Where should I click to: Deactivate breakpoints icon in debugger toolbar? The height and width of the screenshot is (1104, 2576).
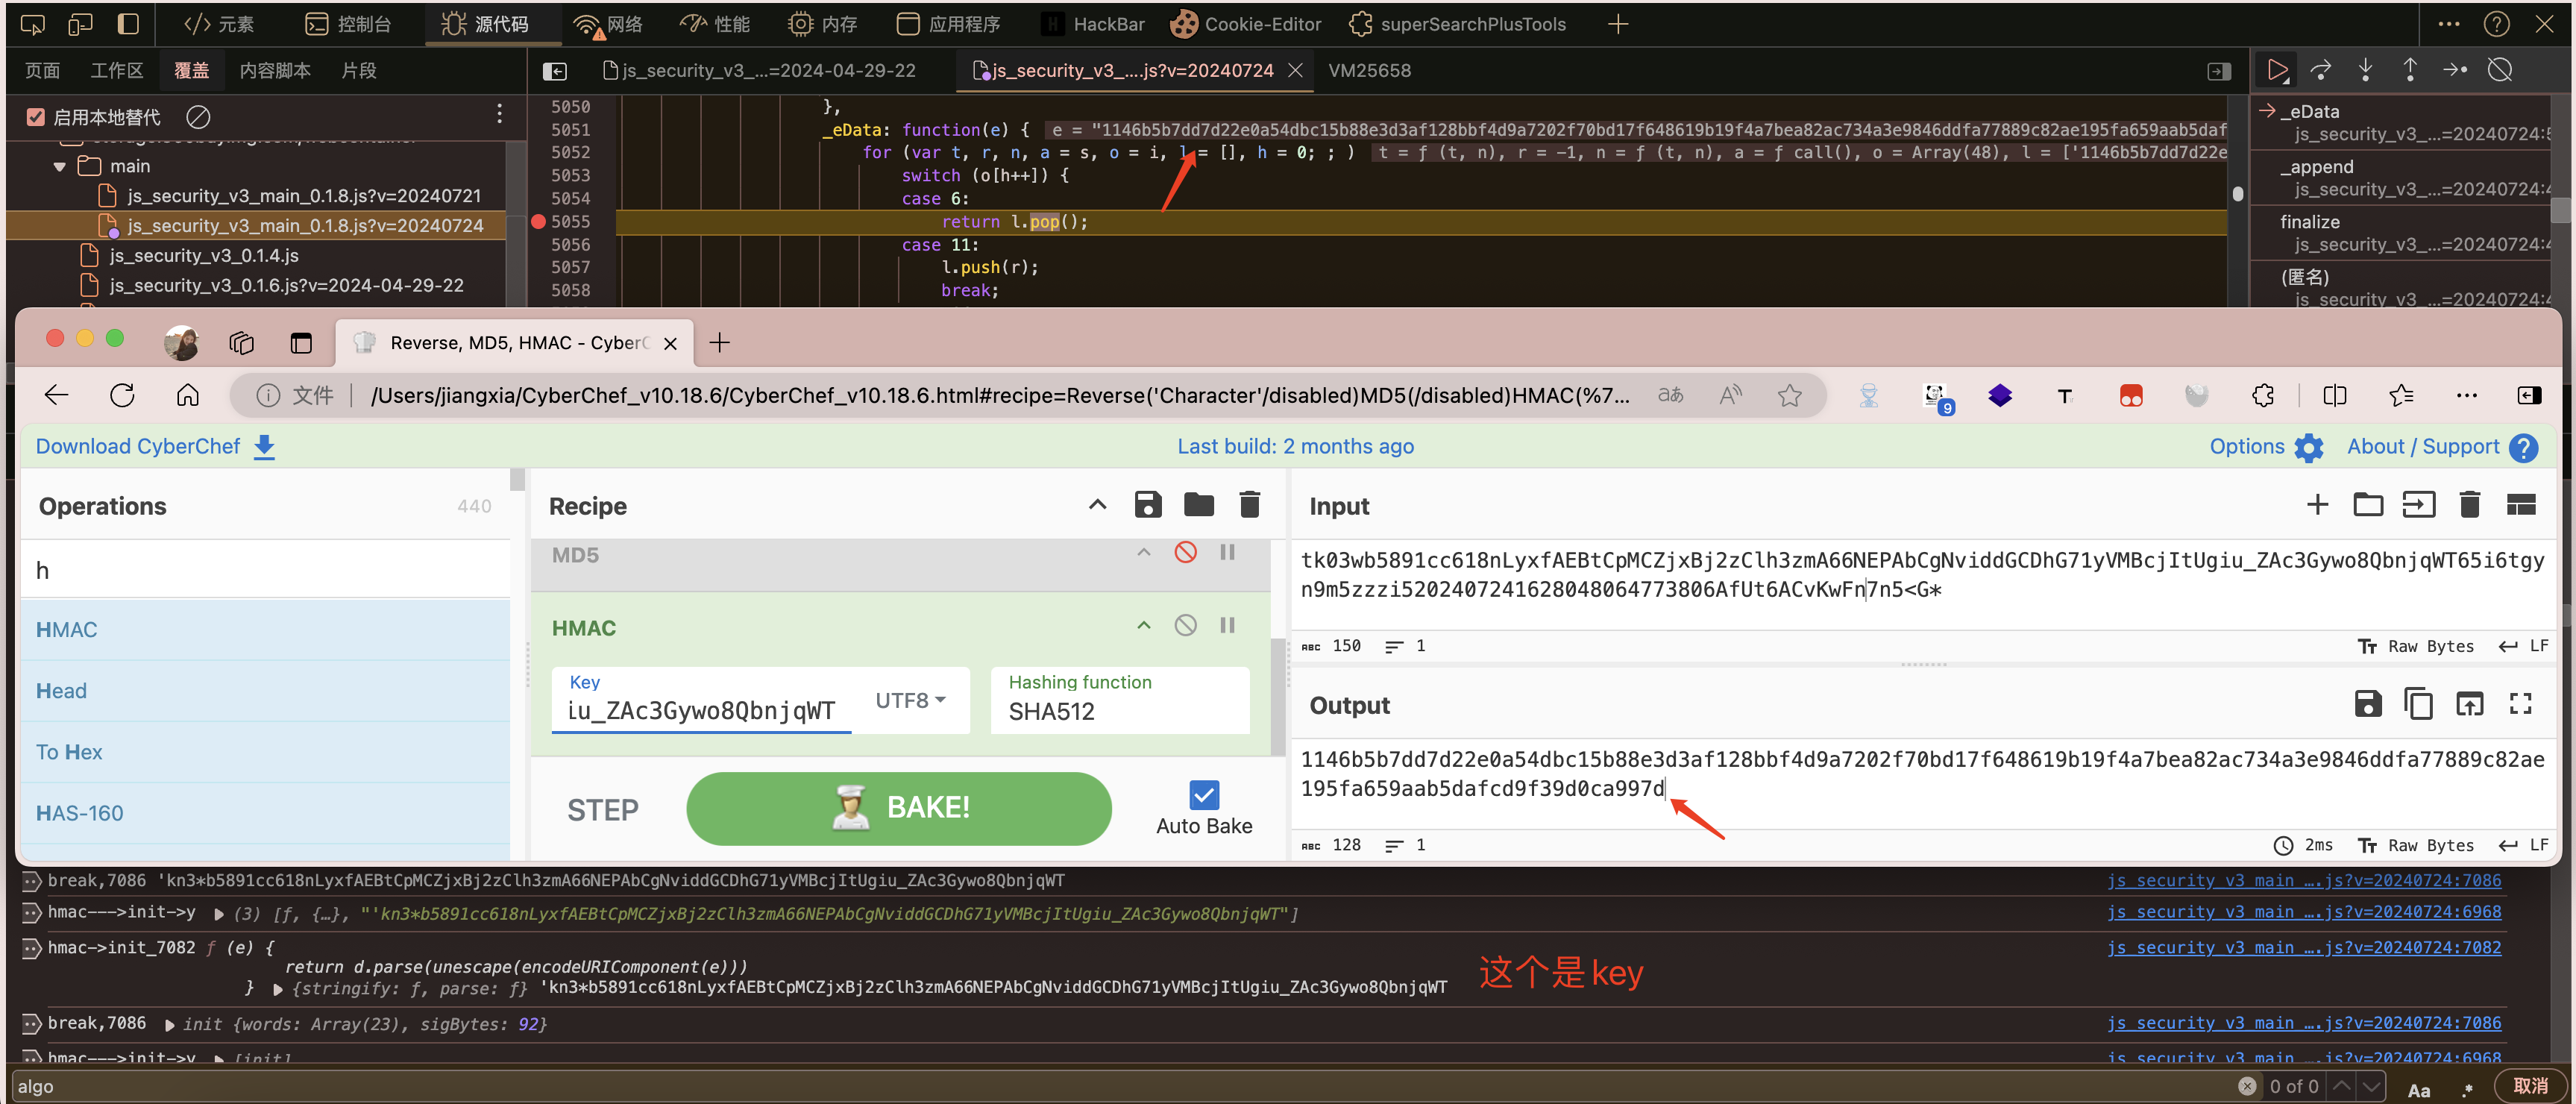[x=2500, y=70]
